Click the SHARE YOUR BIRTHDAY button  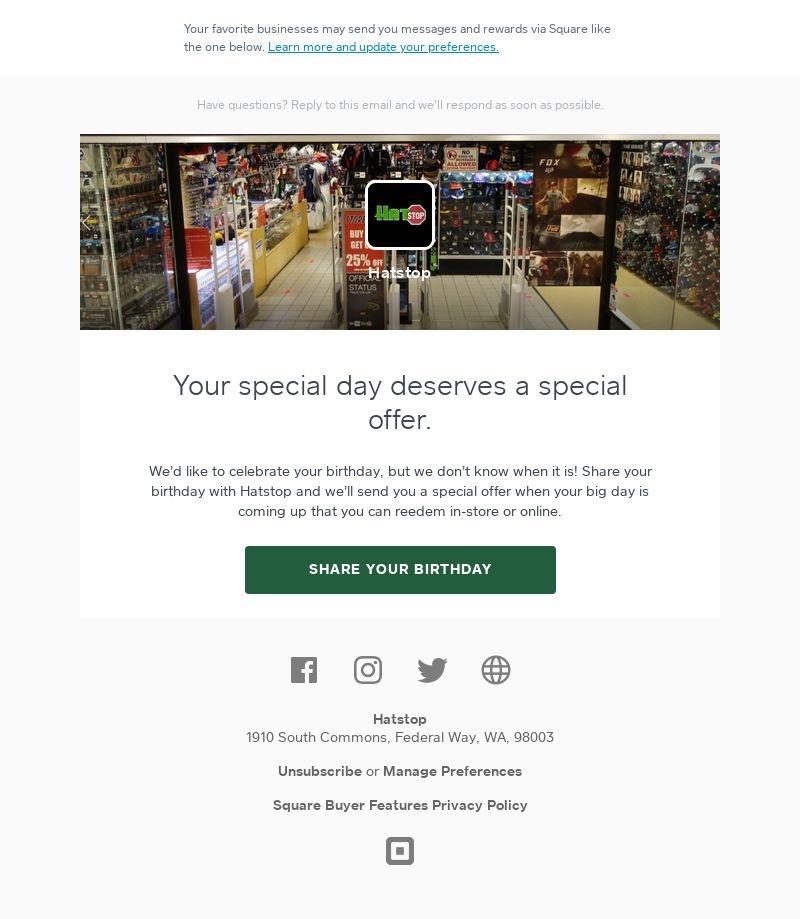pos(400,570)
